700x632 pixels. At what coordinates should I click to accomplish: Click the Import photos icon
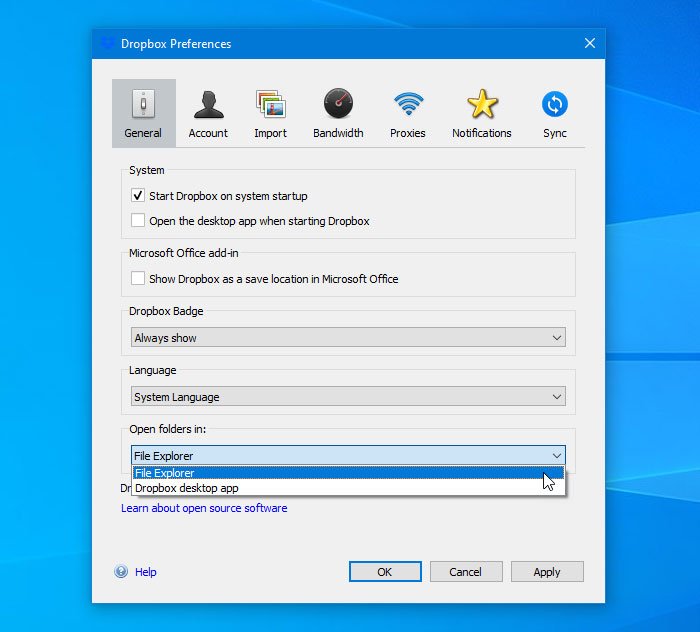pyautogui.click(x=270, y=104)
